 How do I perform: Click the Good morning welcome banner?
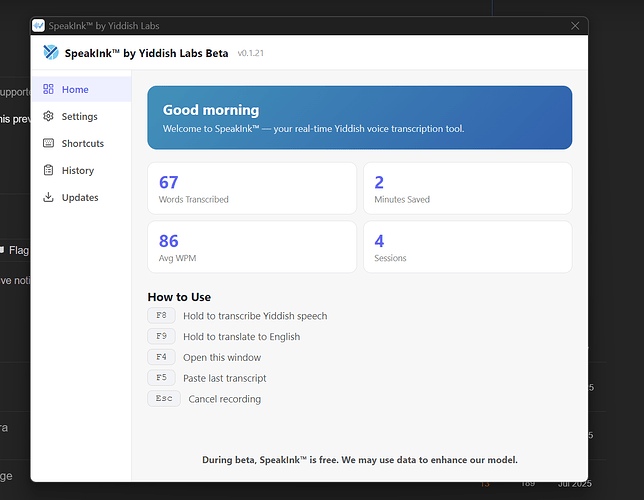360,118
